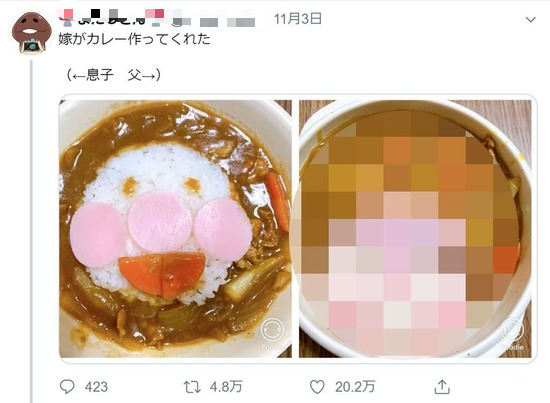Image resolution: width=550 pixels, height=403 pixels.
Task: Click the retweet arrows icon
Action: click(x=192, y=387)
